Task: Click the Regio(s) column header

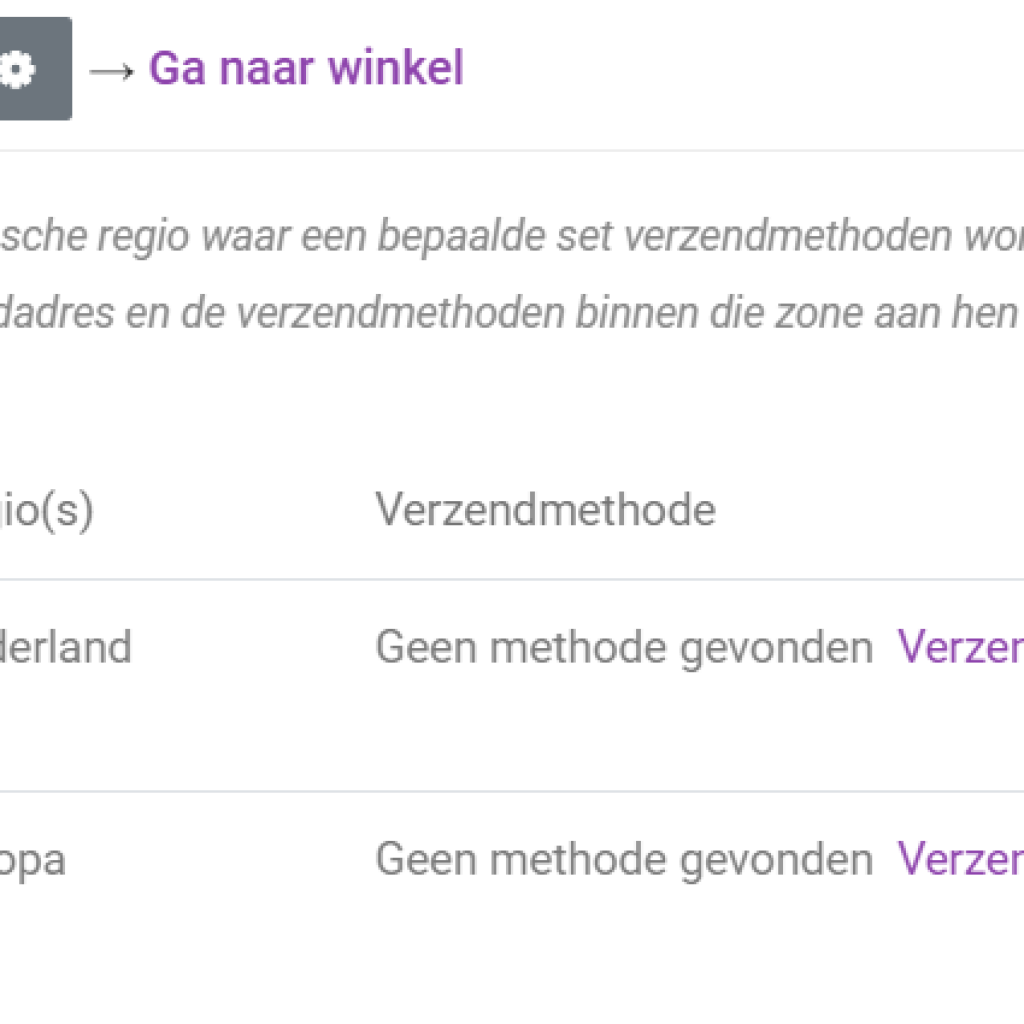Action: (46, 511)
